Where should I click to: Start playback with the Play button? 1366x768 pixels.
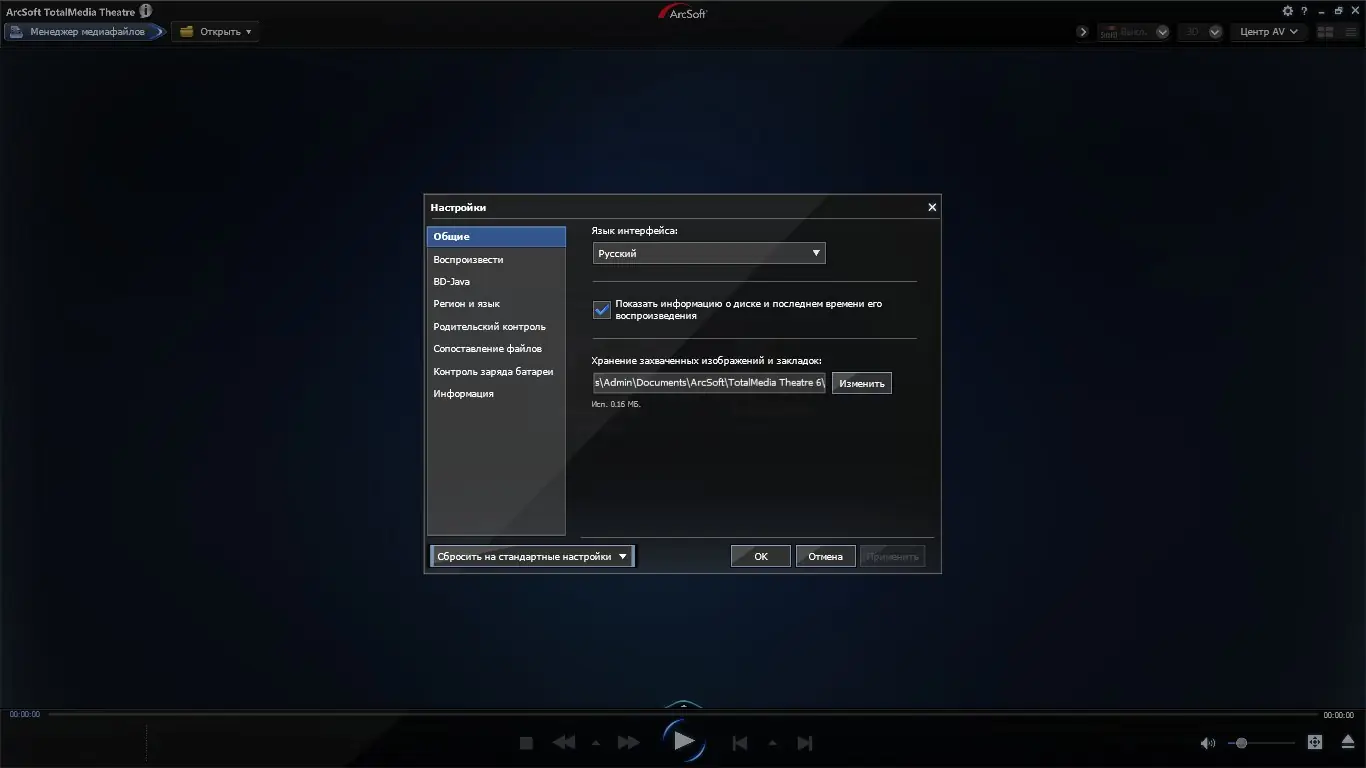(684, 741)
